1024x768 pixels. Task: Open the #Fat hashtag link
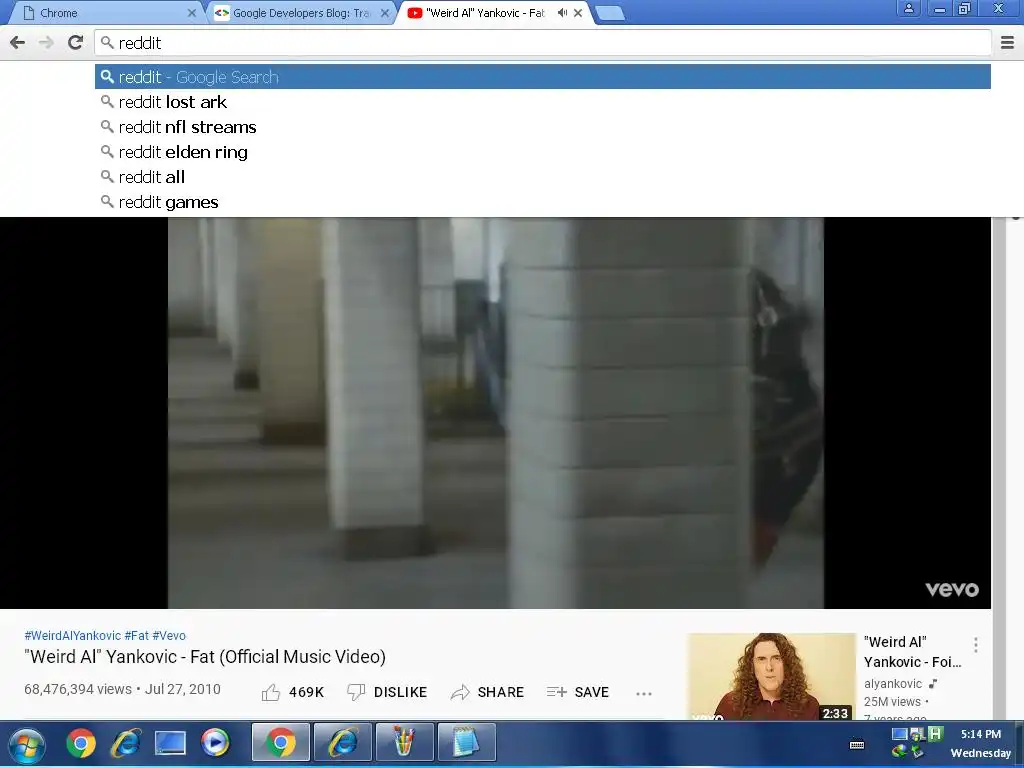(136, 635)
